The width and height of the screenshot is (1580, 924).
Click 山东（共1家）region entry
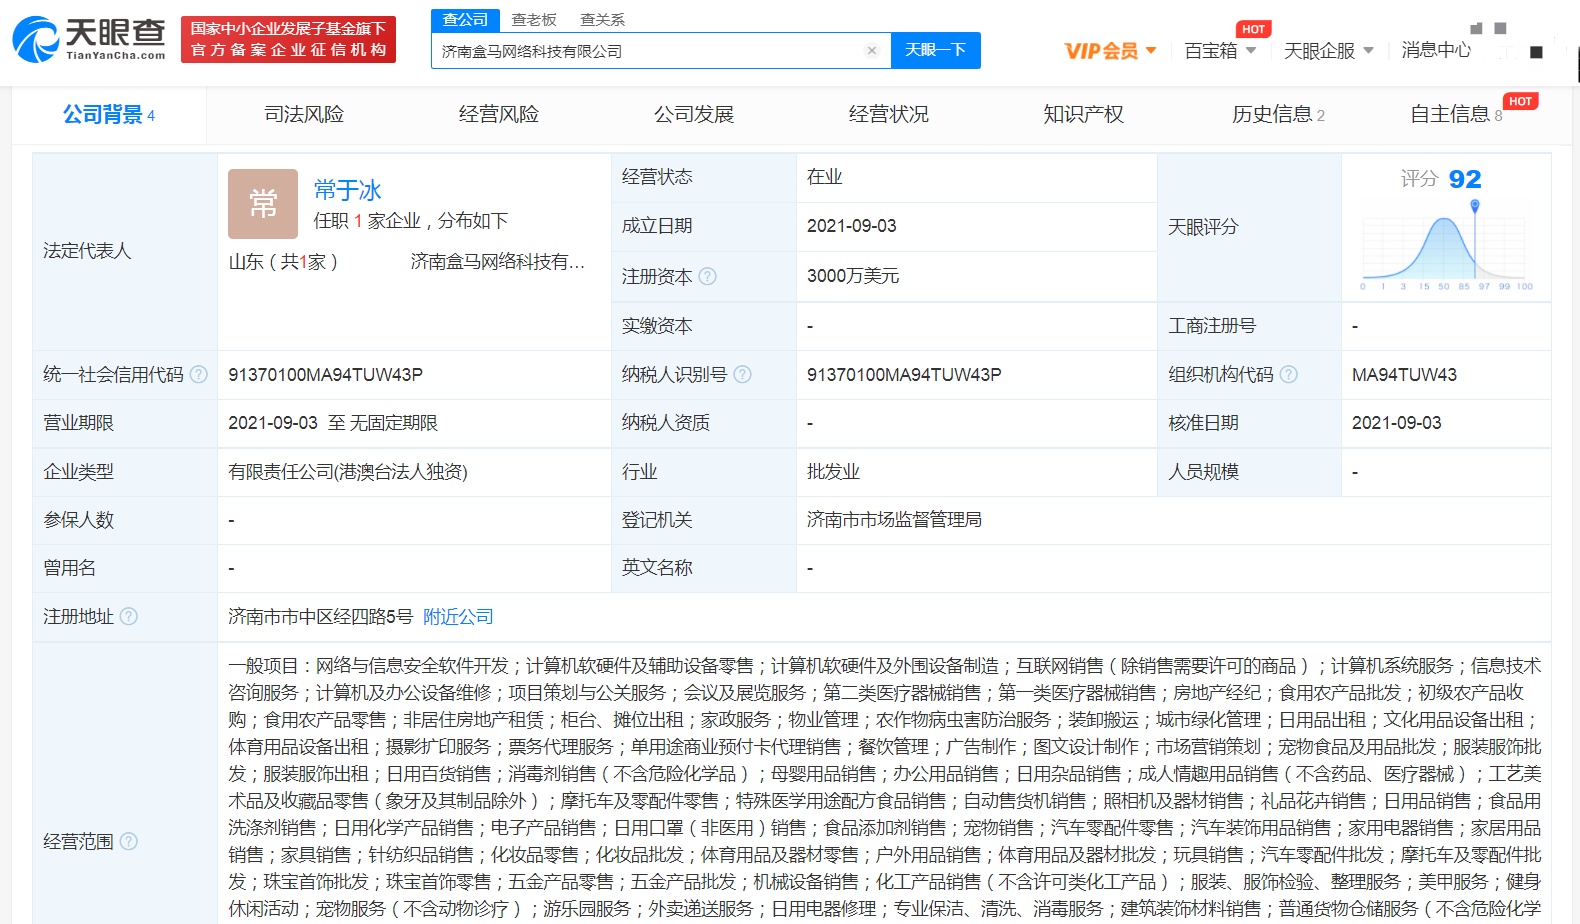283,262
